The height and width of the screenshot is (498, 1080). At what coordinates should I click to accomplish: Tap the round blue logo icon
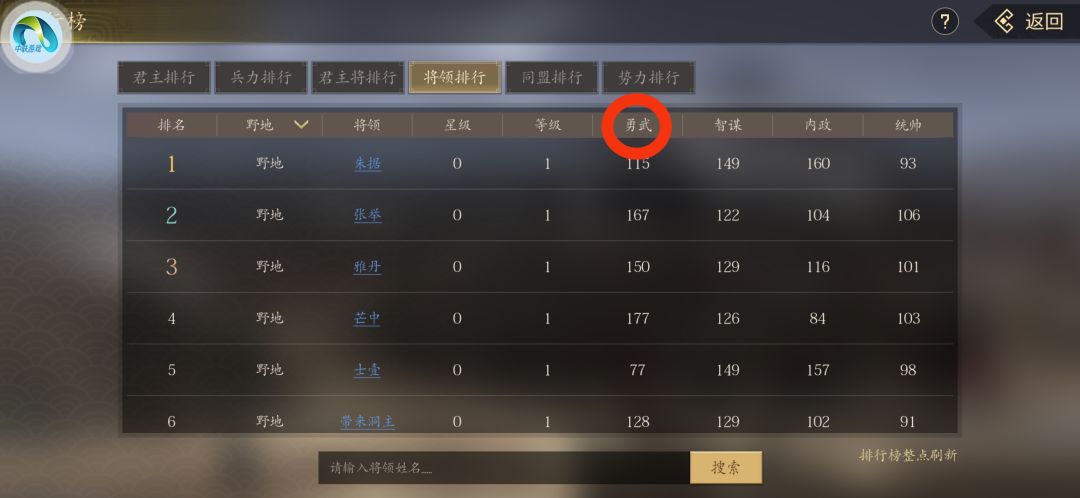pos(37,37)
